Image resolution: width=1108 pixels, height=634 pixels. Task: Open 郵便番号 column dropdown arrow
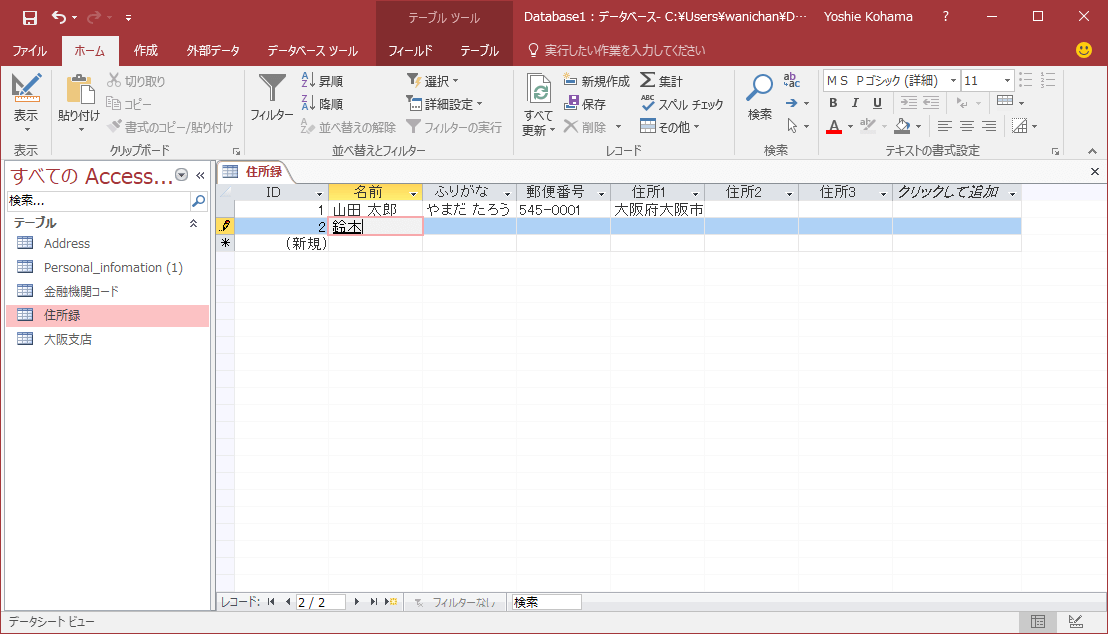[x=602, y=194]
